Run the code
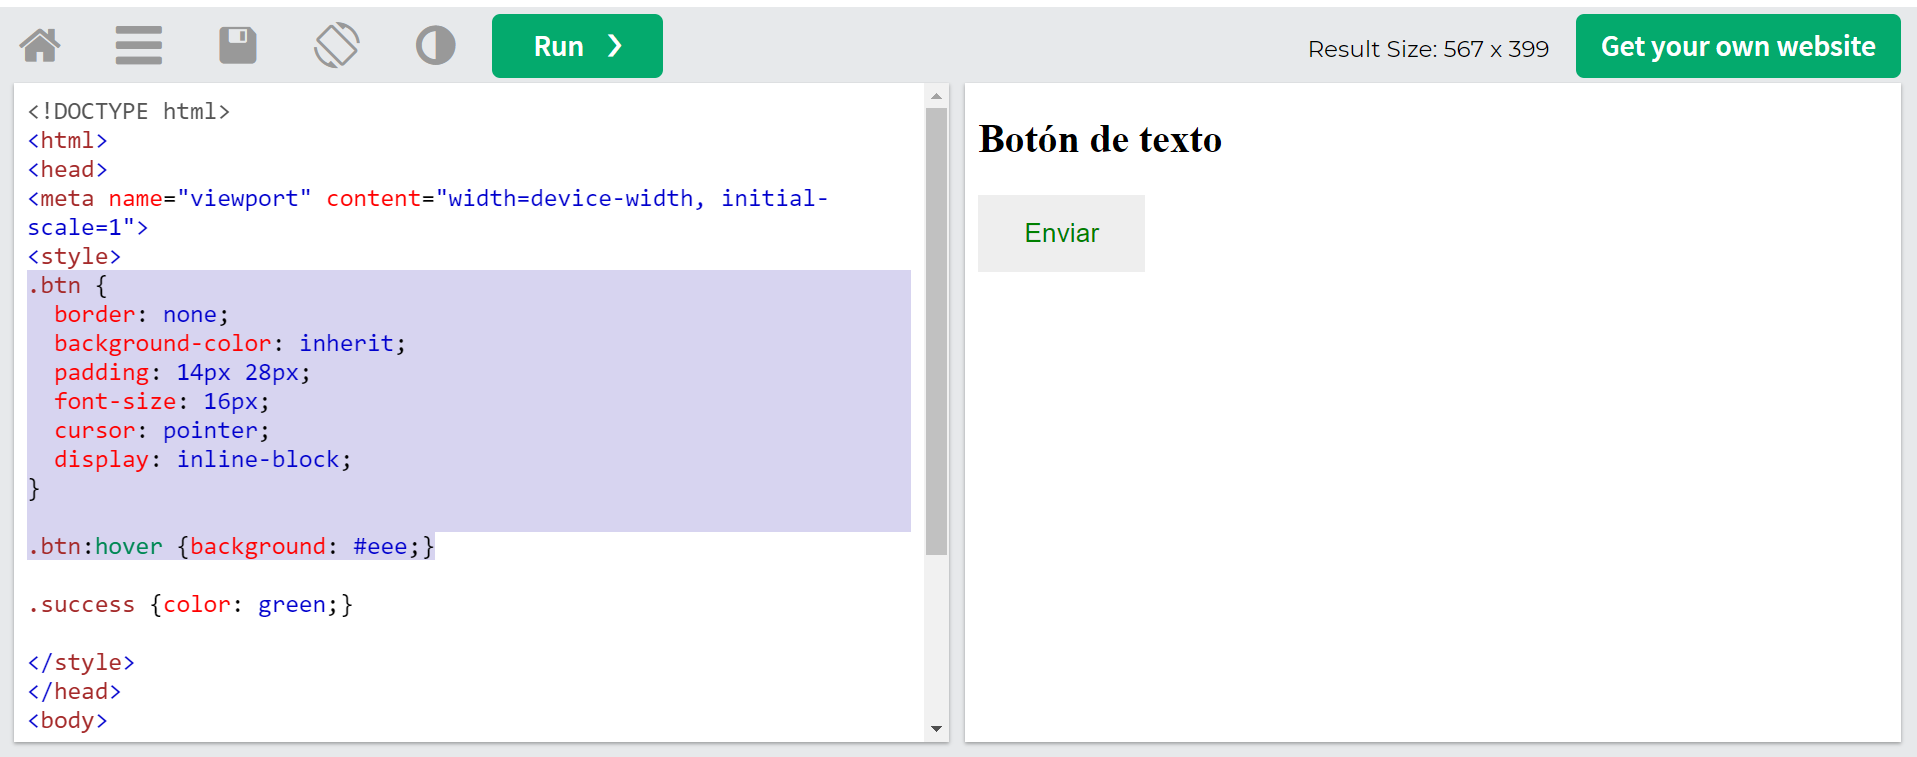 [577, 46]
